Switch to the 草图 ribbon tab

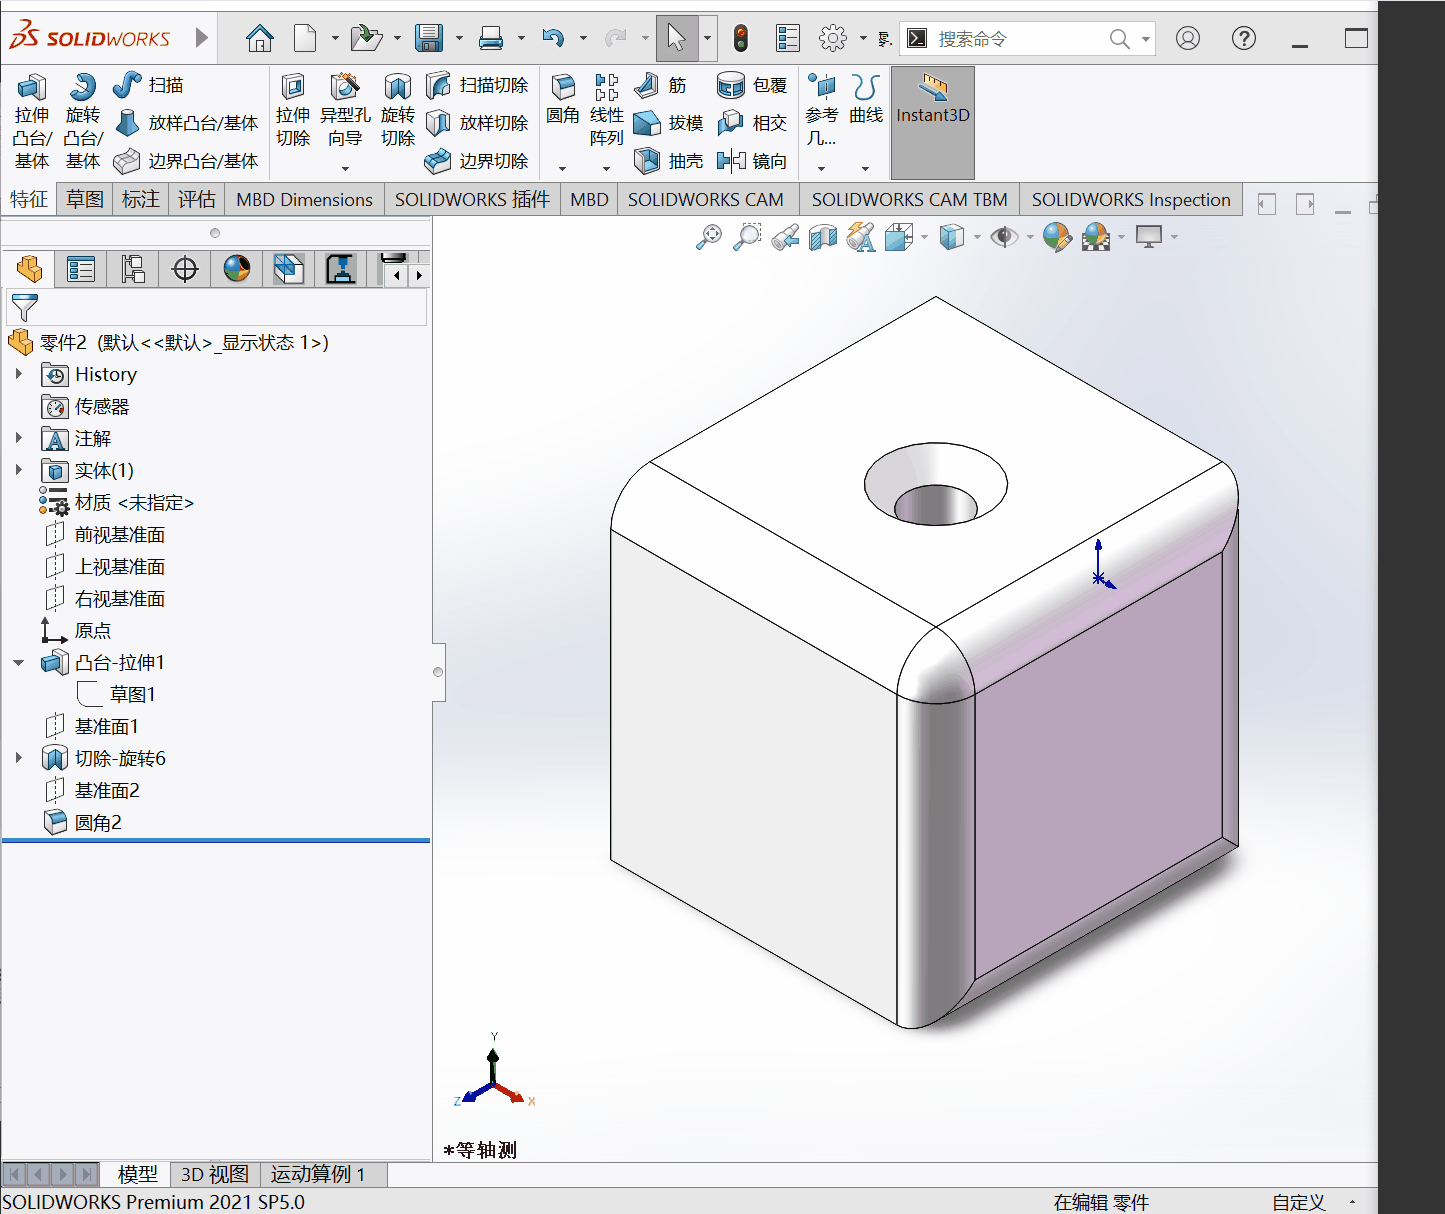(x=85, y=199)
